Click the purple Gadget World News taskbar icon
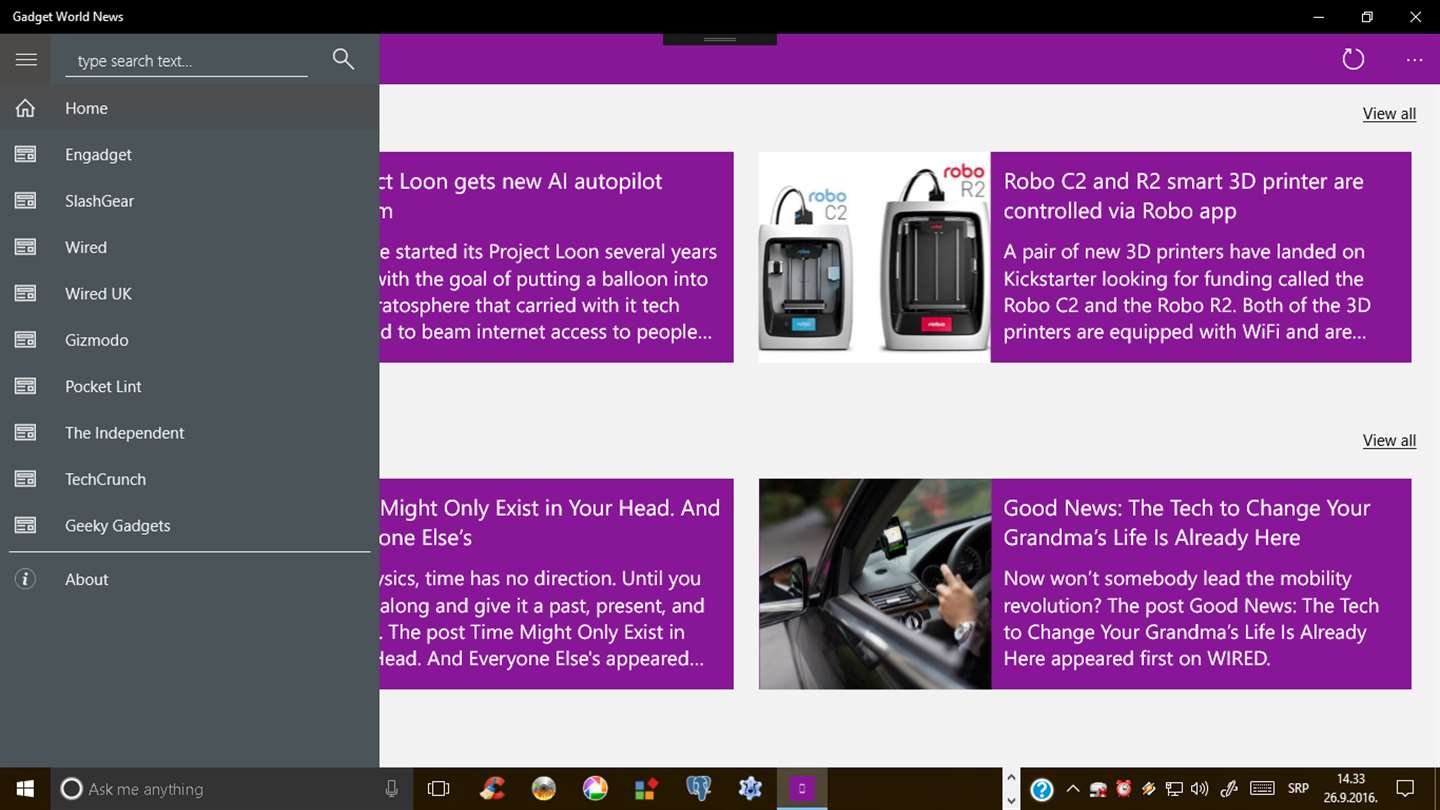Screen dimensions: 1440x810 pos(802,789)
